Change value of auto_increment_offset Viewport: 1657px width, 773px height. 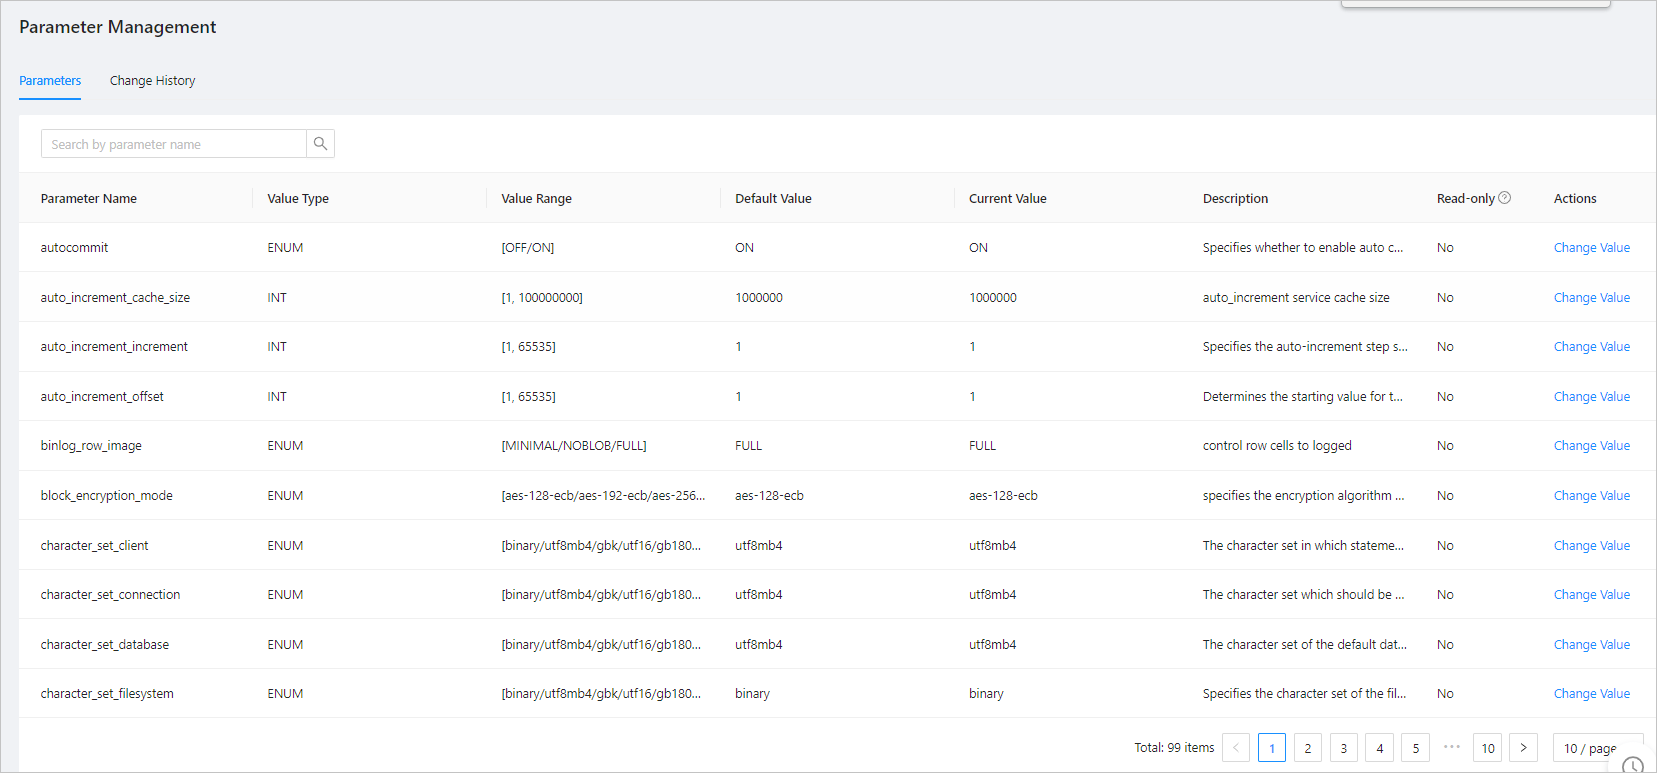coord(1591,397)
